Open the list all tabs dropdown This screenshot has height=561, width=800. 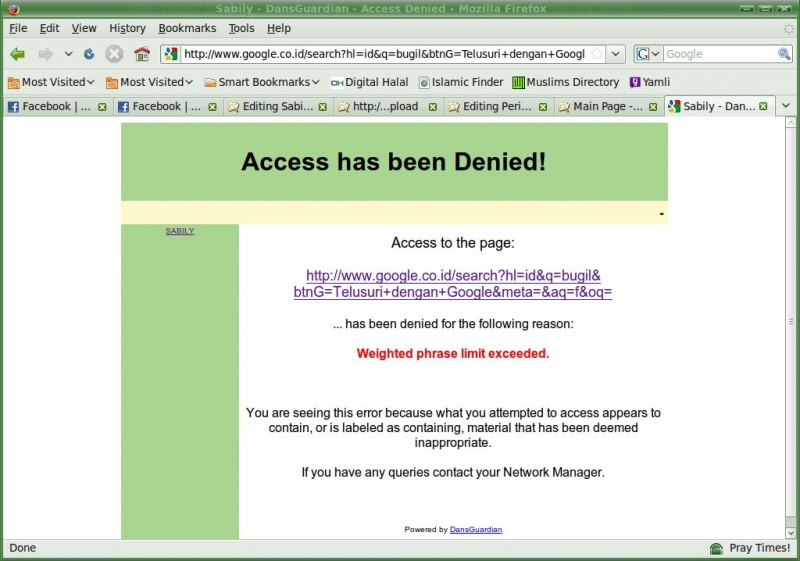[x=786, y=106]
